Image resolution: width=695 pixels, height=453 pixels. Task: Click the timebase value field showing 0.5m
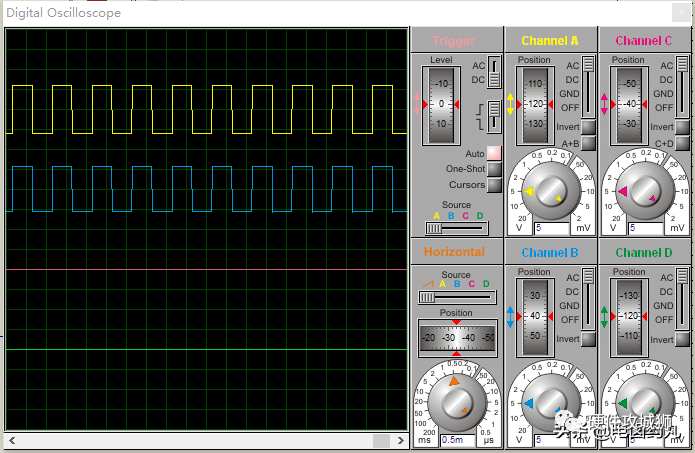[458, 440]
